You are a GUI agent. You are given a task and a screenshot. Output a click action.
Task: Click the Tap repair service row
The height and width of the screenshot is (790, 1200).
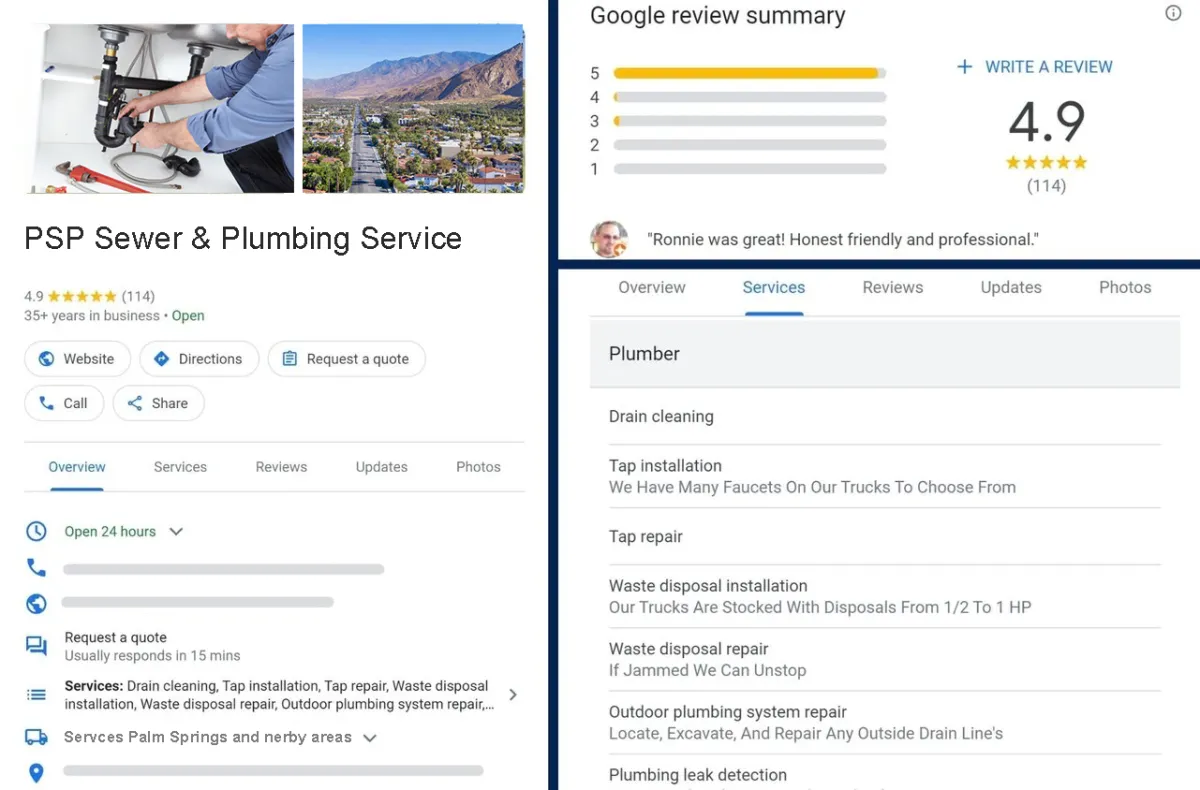(885, 537)
